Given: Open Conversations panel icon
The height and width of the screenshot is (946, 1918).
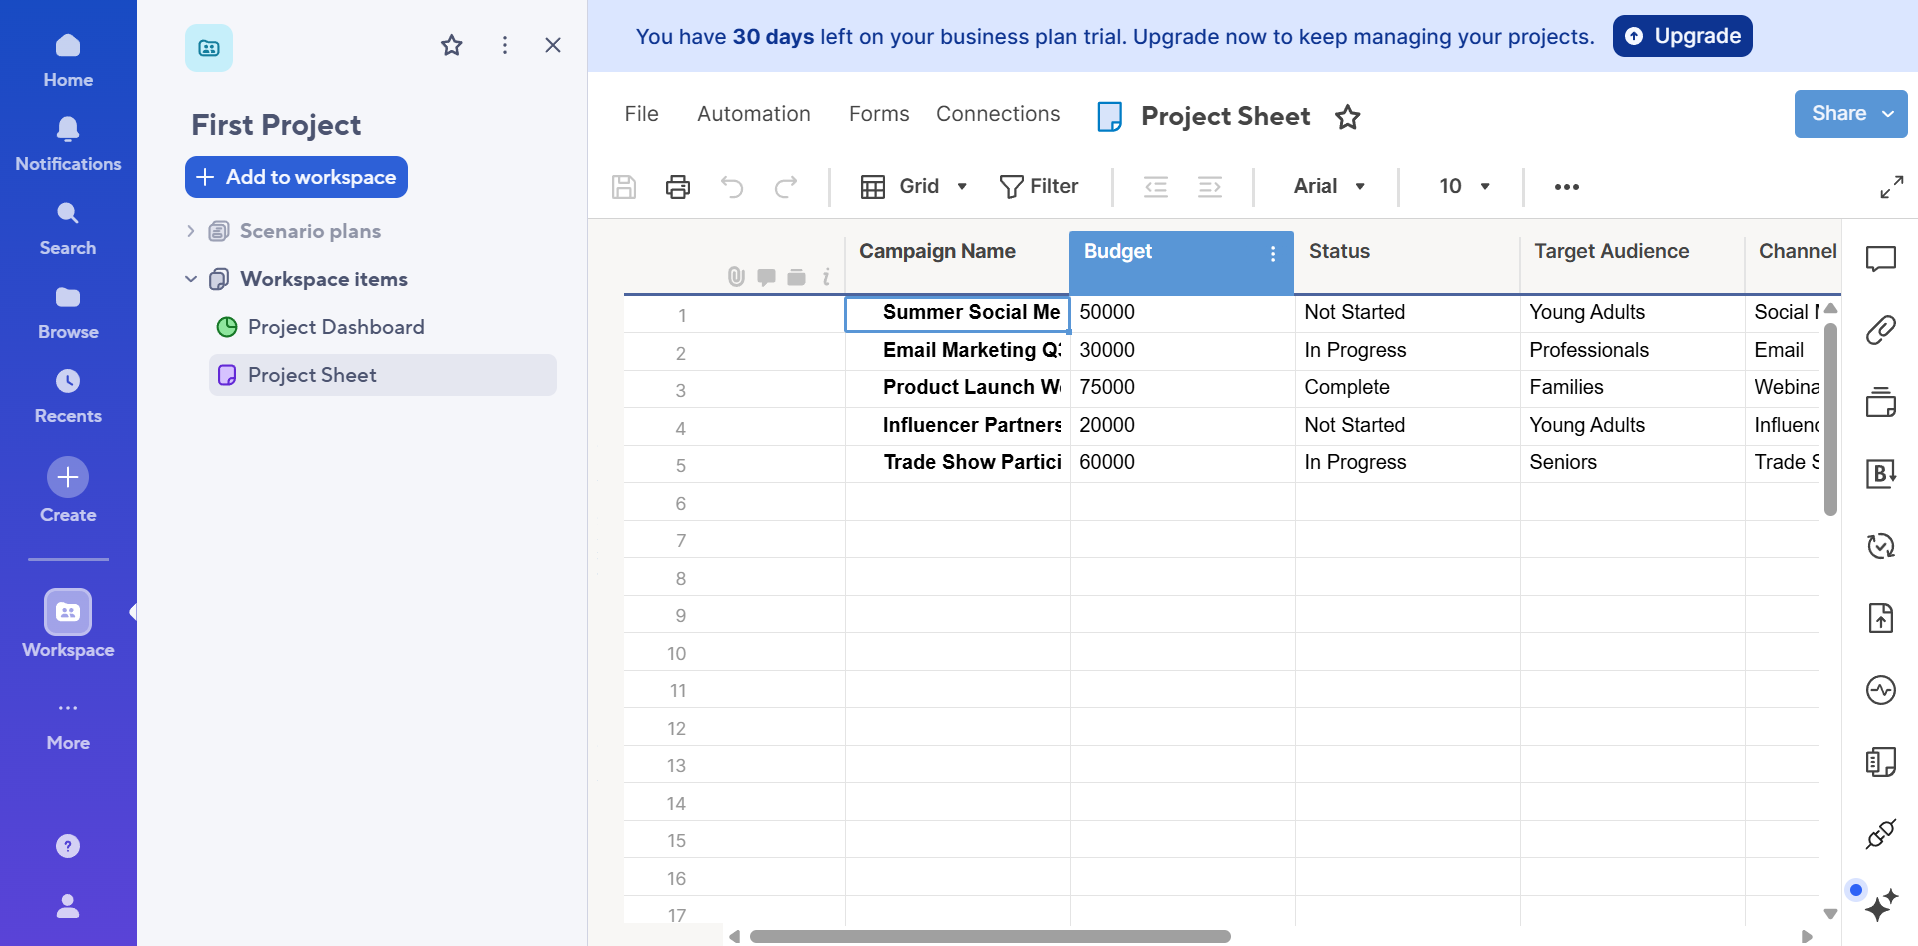Looking at the screenshot, I should 1881,259.
